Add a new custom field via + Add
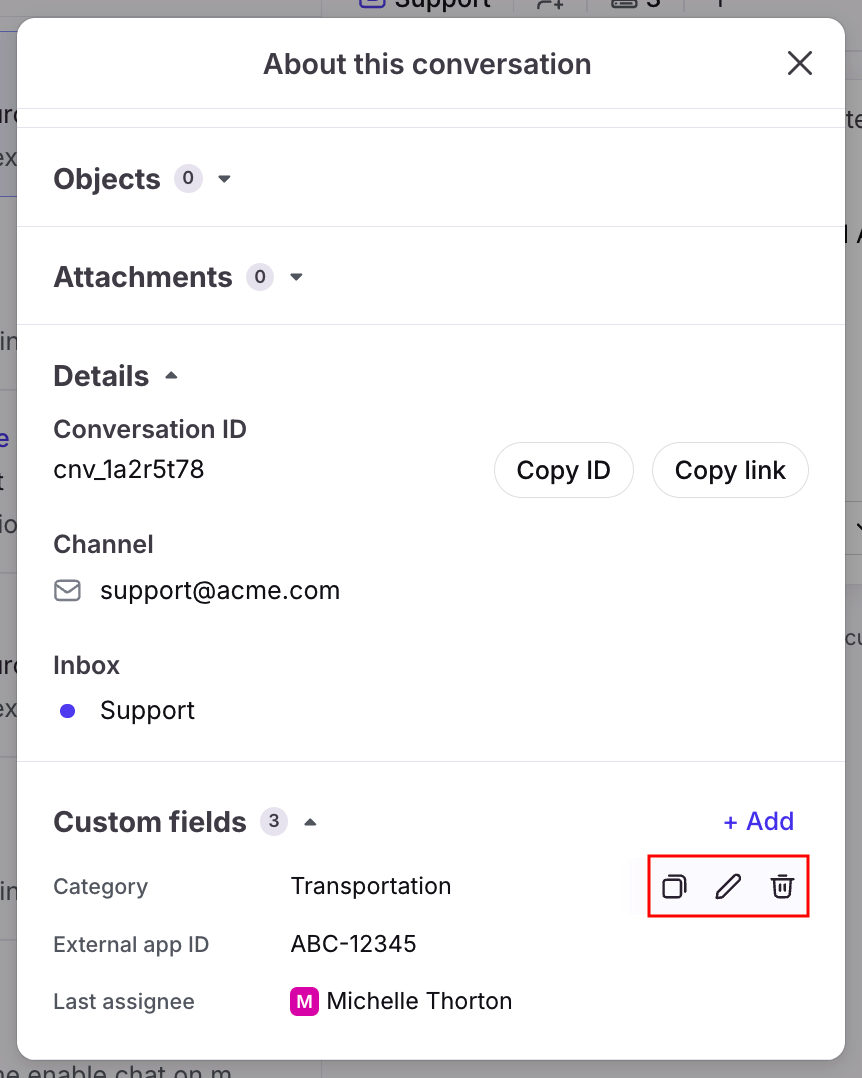Image resolution: width=862 pixels, height=1078 pixels. 758,821
